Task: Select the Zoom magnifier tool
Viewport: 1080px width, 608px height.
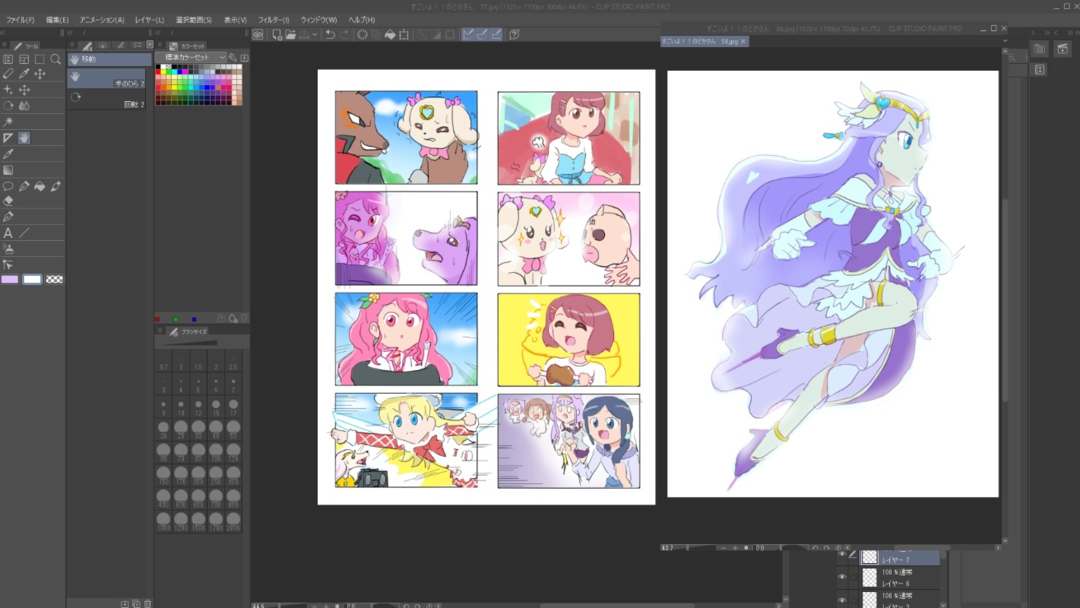Action: pyautogui.click(x=56, y=59)
